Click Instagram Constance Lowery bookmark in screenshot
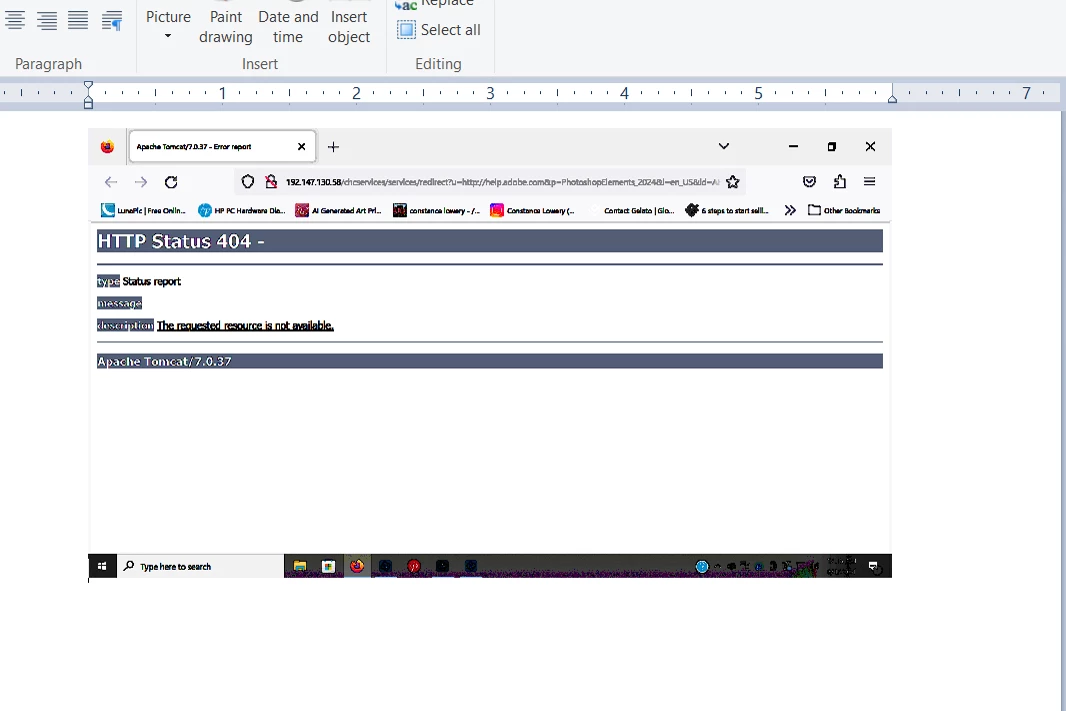 pos(532,211)
